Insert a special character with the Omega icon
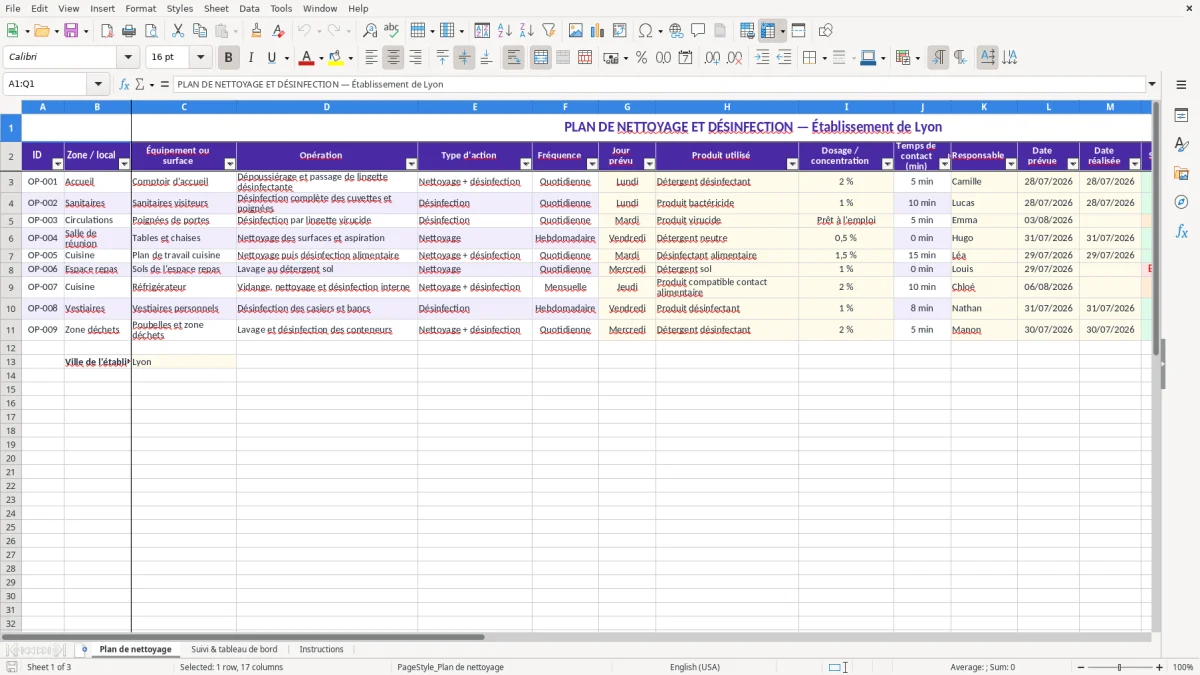Screen dimensions: 1200x675 click(x=645, y=31)
